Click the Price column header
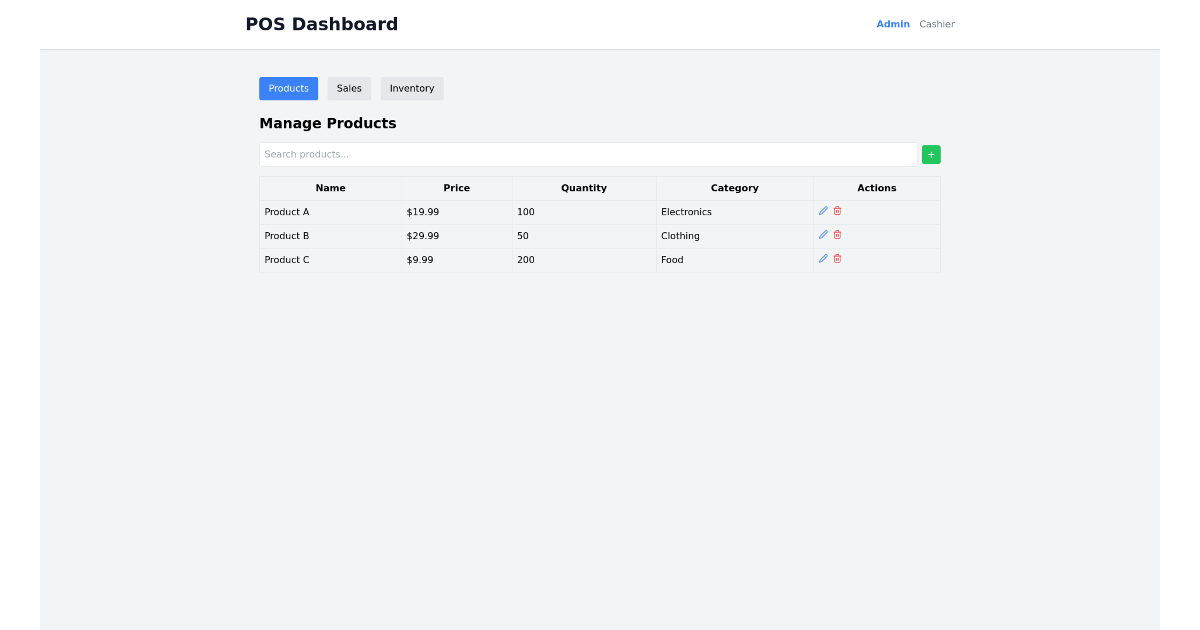Screen dimensions: 1200x630 pos(456,188)
